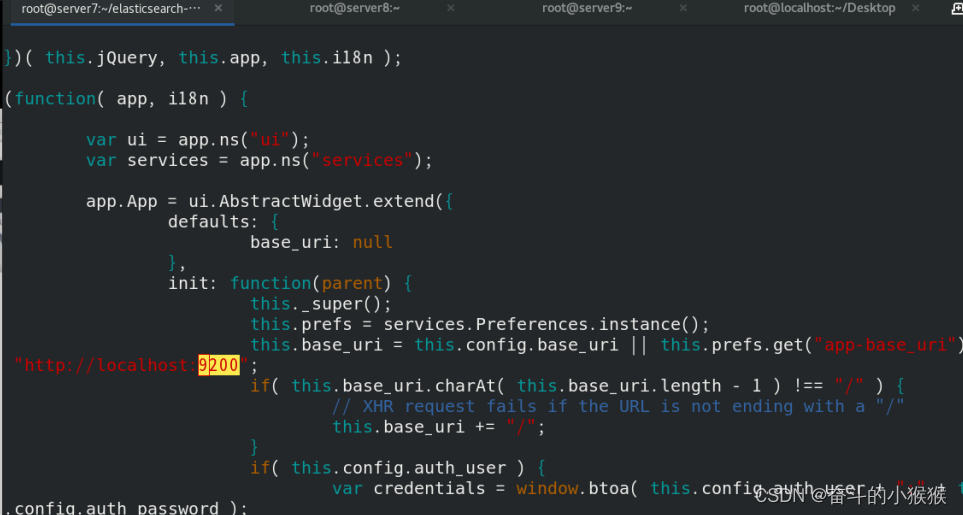Click the "base_uri: null" line
The width and height of the screenshot is (963, 515).
pos(321,242)
